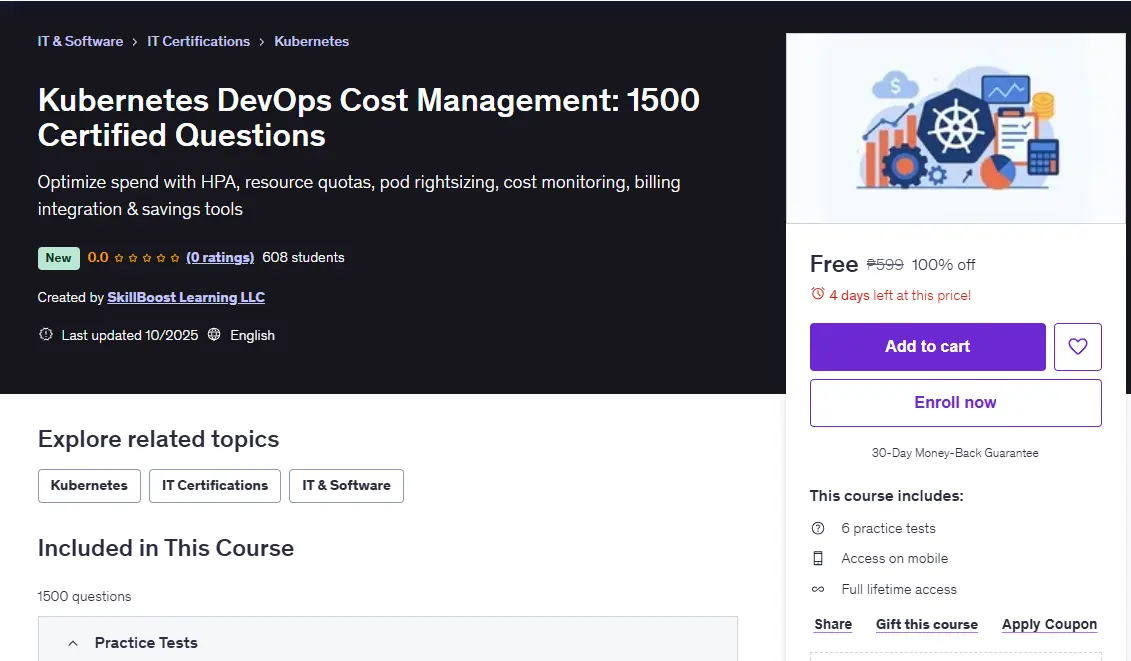This screenshot has width=1131, height=661.
Task: Click the 'This course includes:' heading
Action: [x=886, y=496]
